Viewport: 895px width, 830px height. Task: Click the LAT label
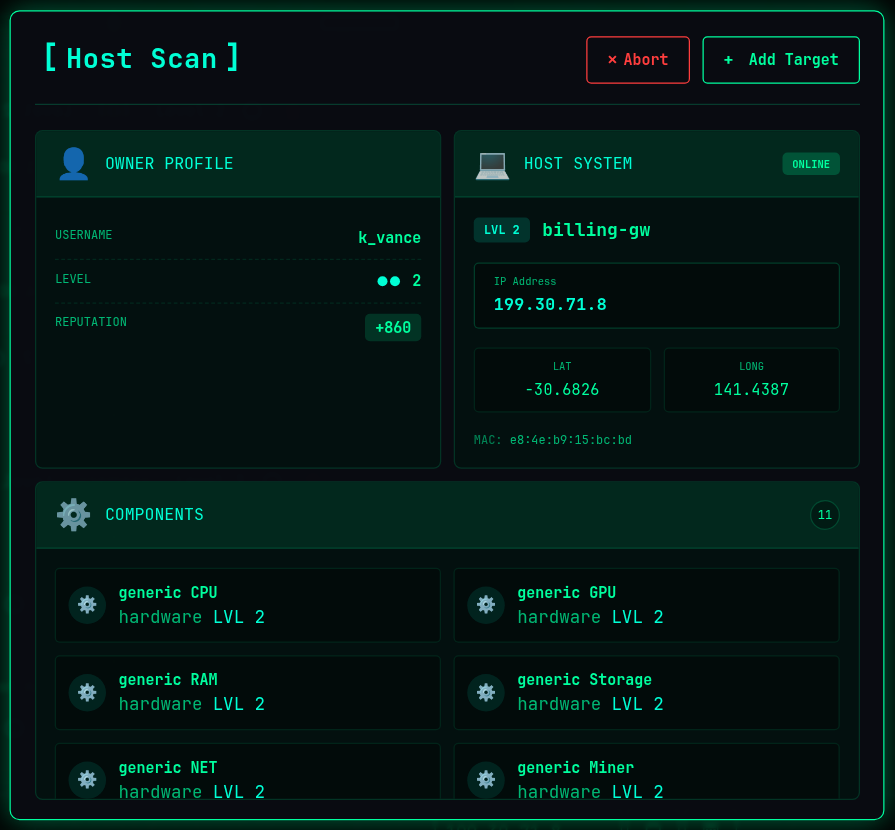pyautogui.click(x=562, y=366)
